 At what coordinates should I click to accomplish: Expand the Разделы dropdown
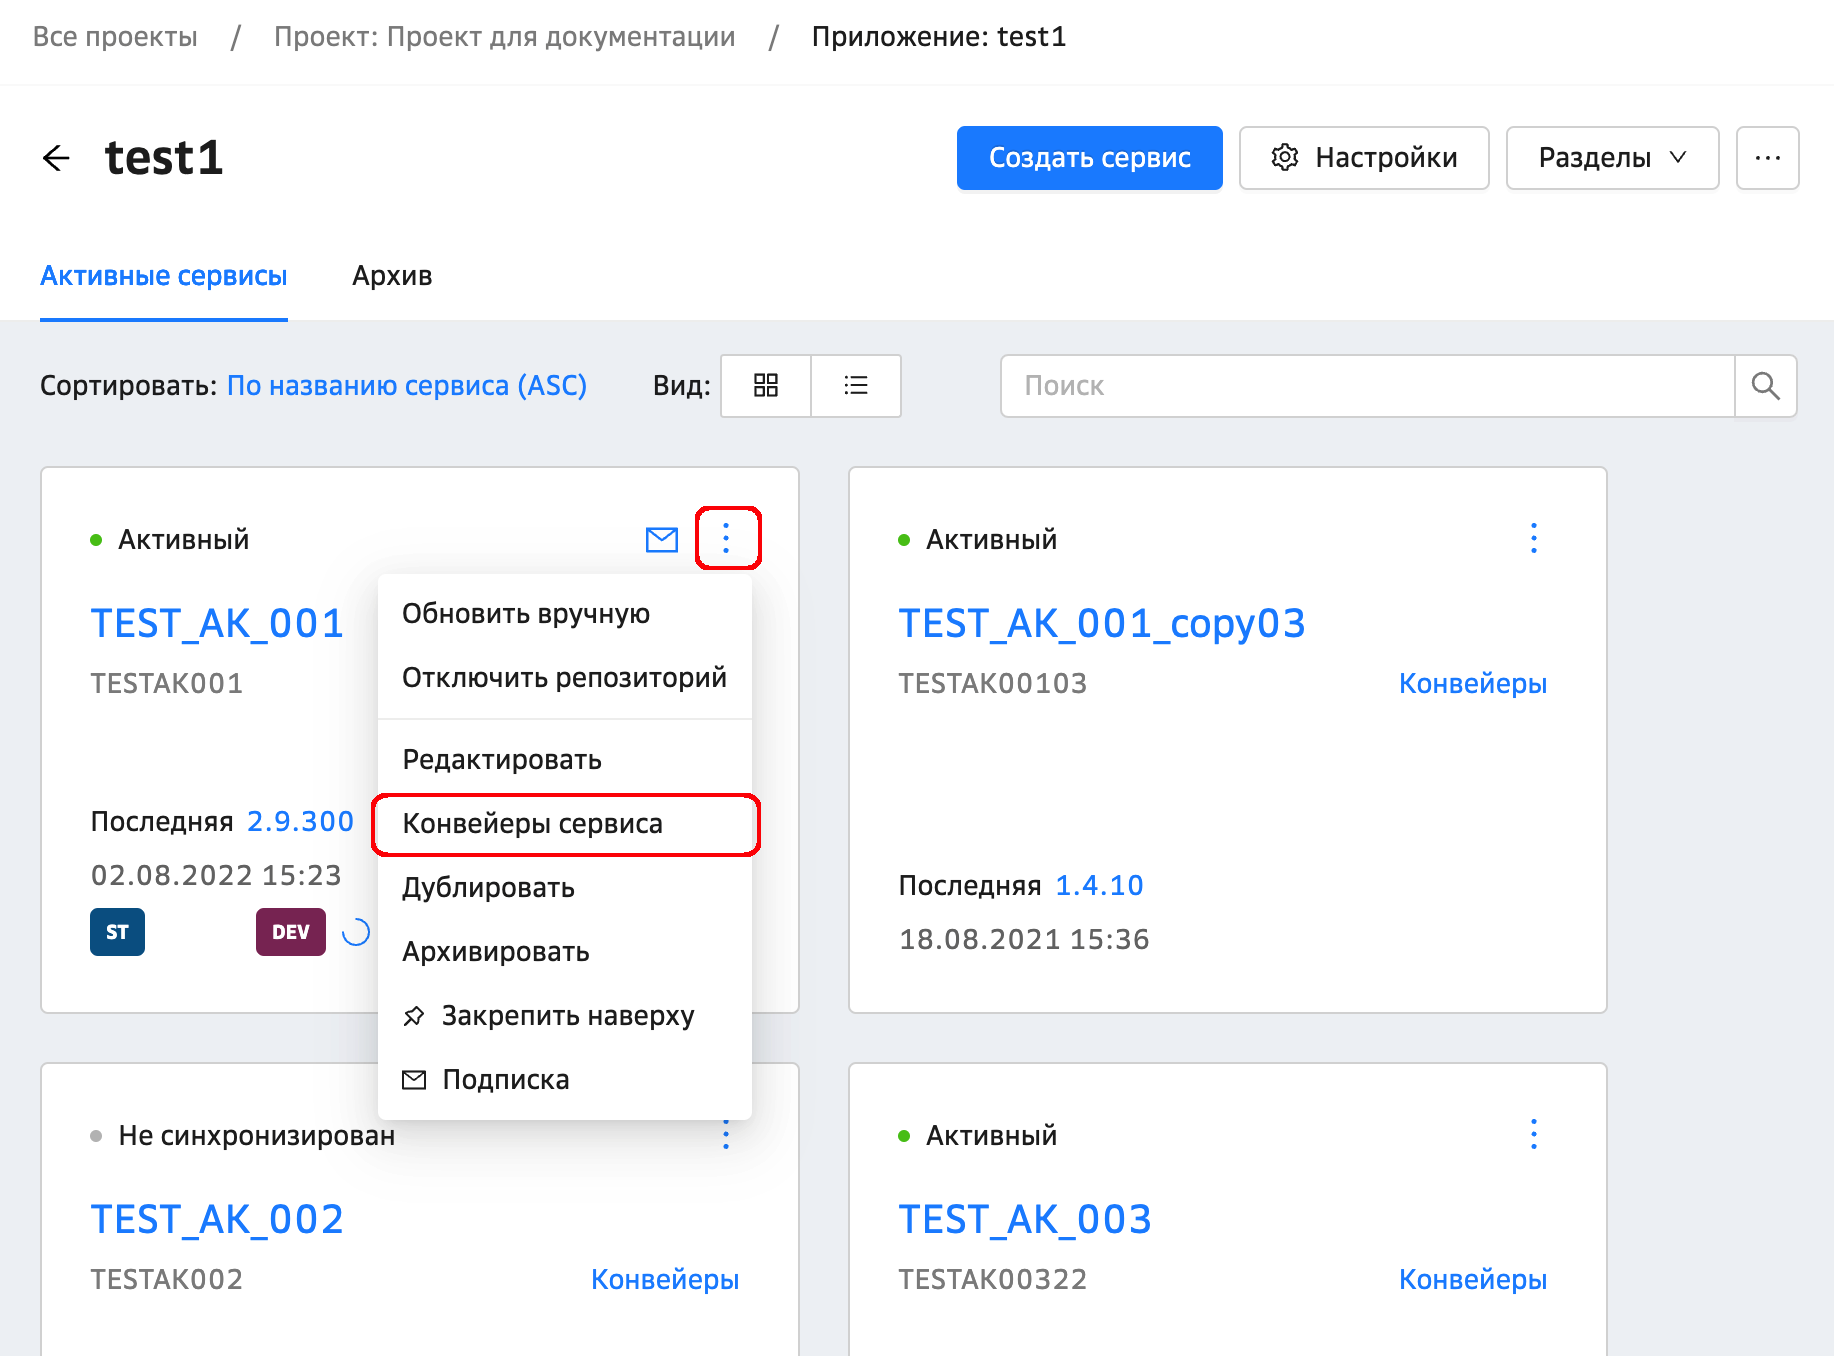tap(1611, 158)
